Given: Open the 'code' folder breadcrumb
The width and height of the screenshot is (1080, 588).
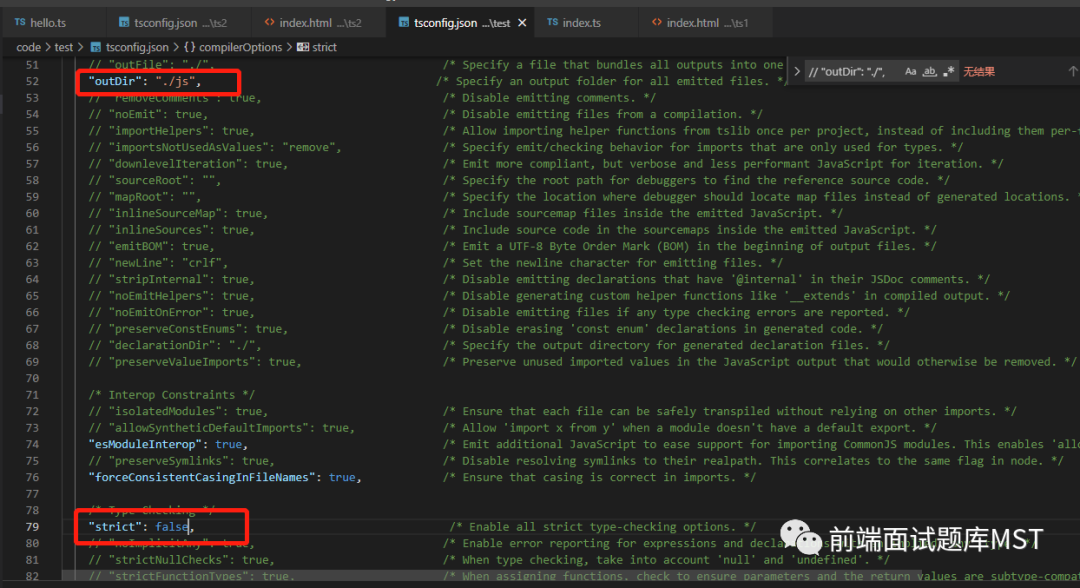Looking at the screenshot, I should point(28,47).
